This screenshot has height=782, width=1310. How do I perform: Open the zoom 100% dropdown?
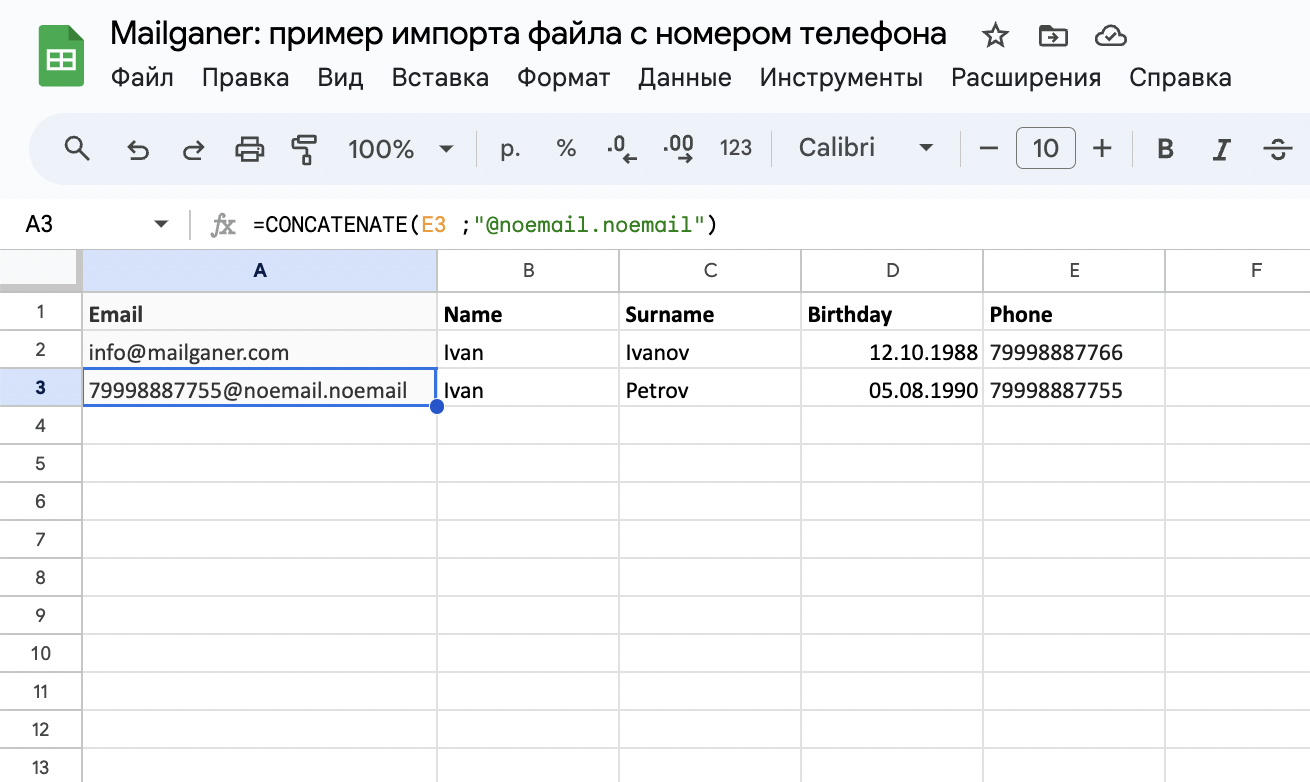400,149
